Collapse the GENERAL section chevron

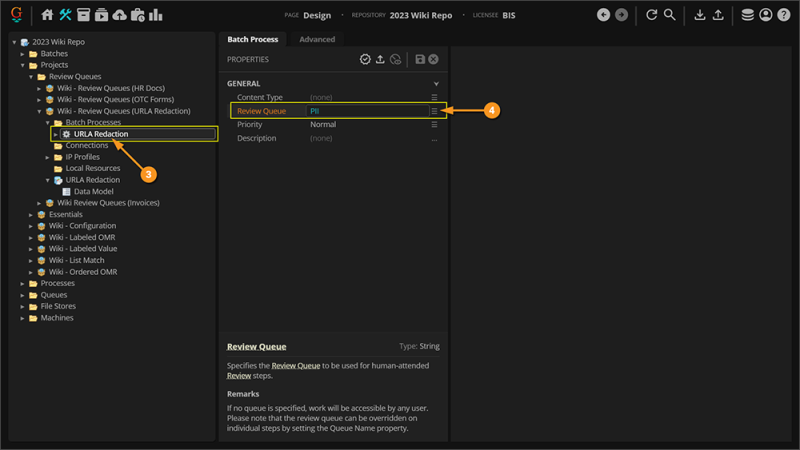pos(436,84)
